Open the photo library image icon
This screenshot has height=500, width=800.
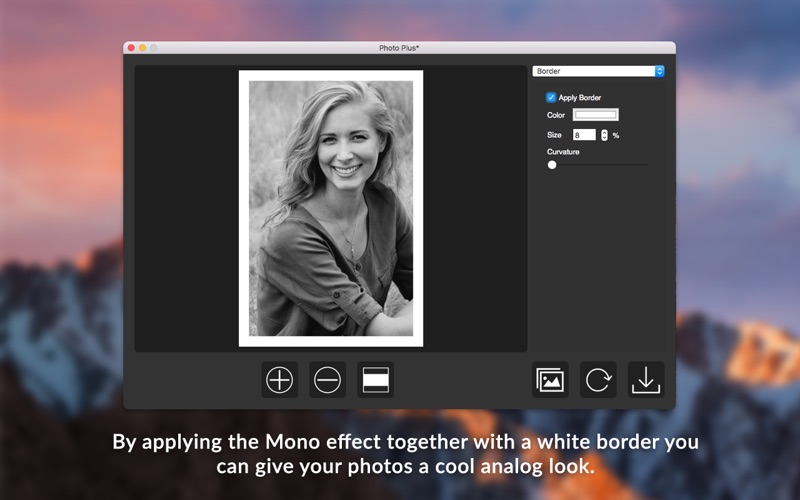550,380
